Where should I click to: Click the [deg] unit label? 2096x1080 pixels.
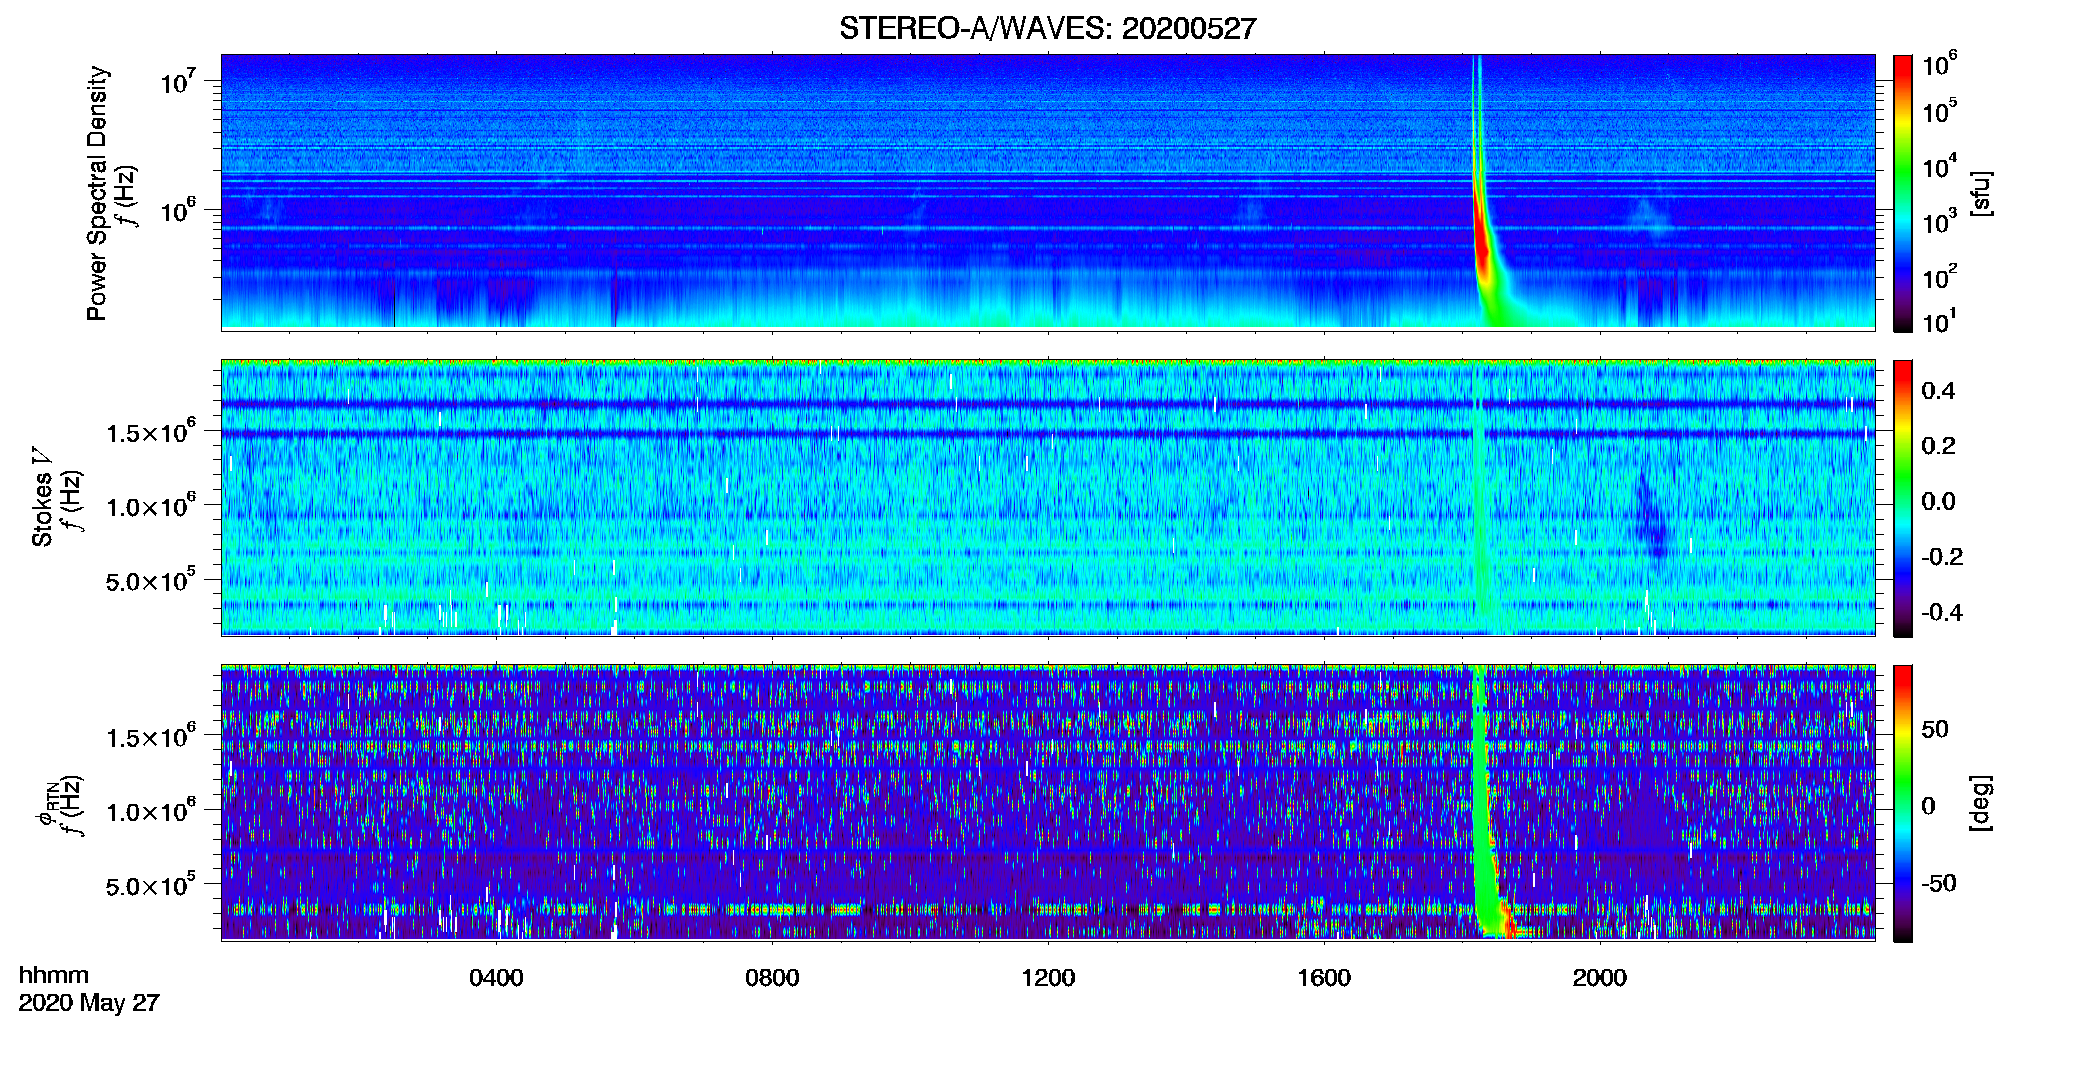coord(1980,803)
